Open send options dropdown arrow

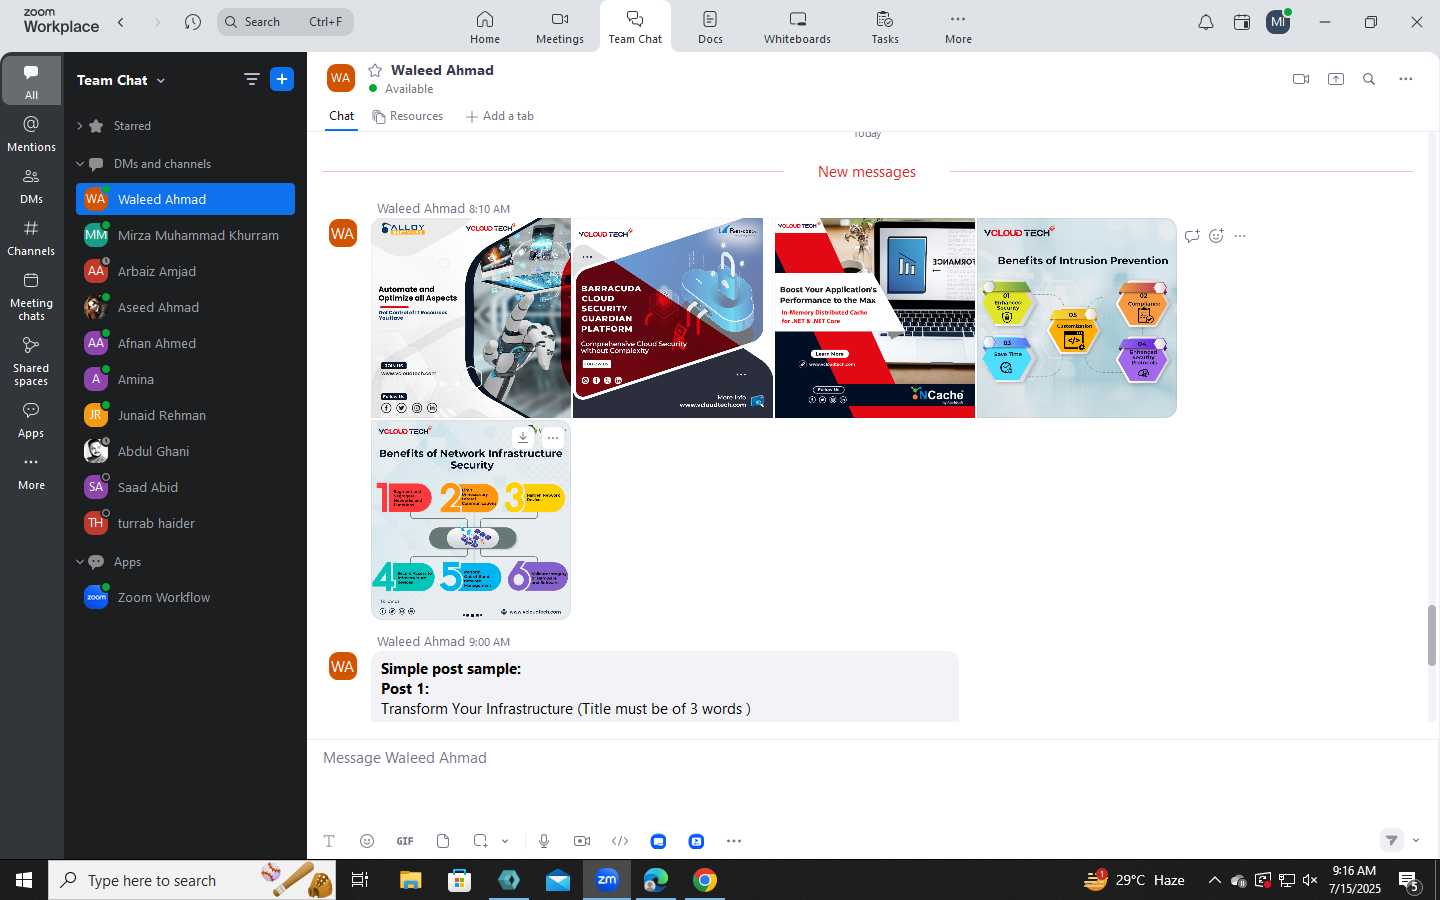pyautogui.click(x=1416, y=840)
